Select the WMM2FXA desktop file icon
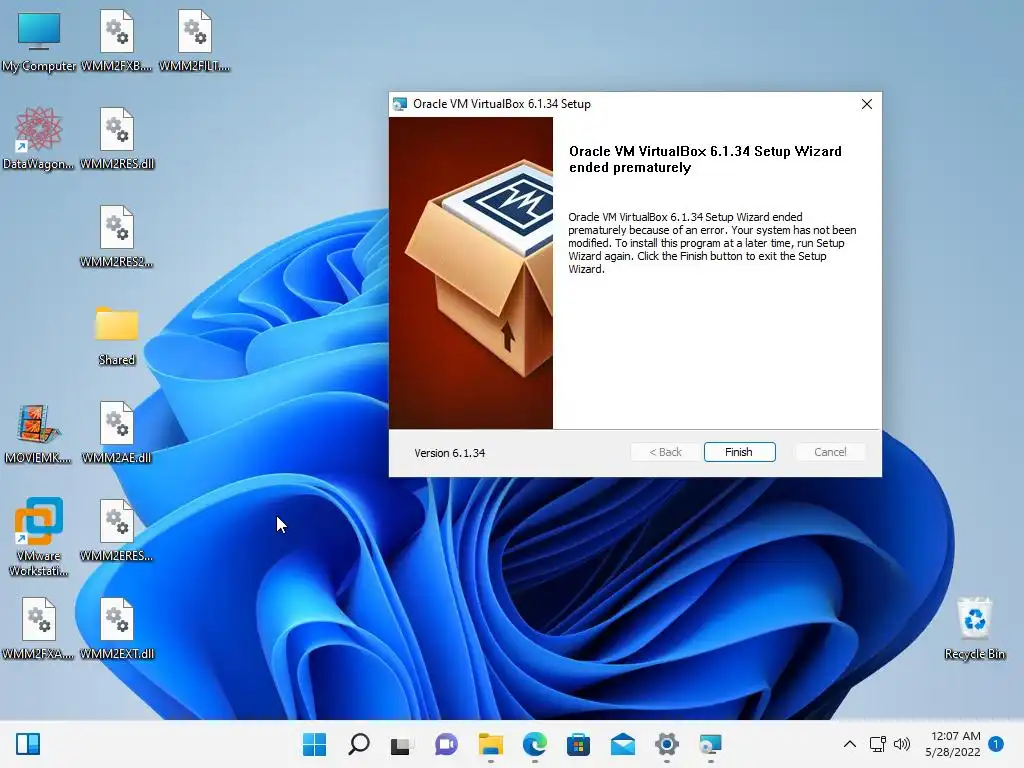1024x768 pixels. pos(39,629)
